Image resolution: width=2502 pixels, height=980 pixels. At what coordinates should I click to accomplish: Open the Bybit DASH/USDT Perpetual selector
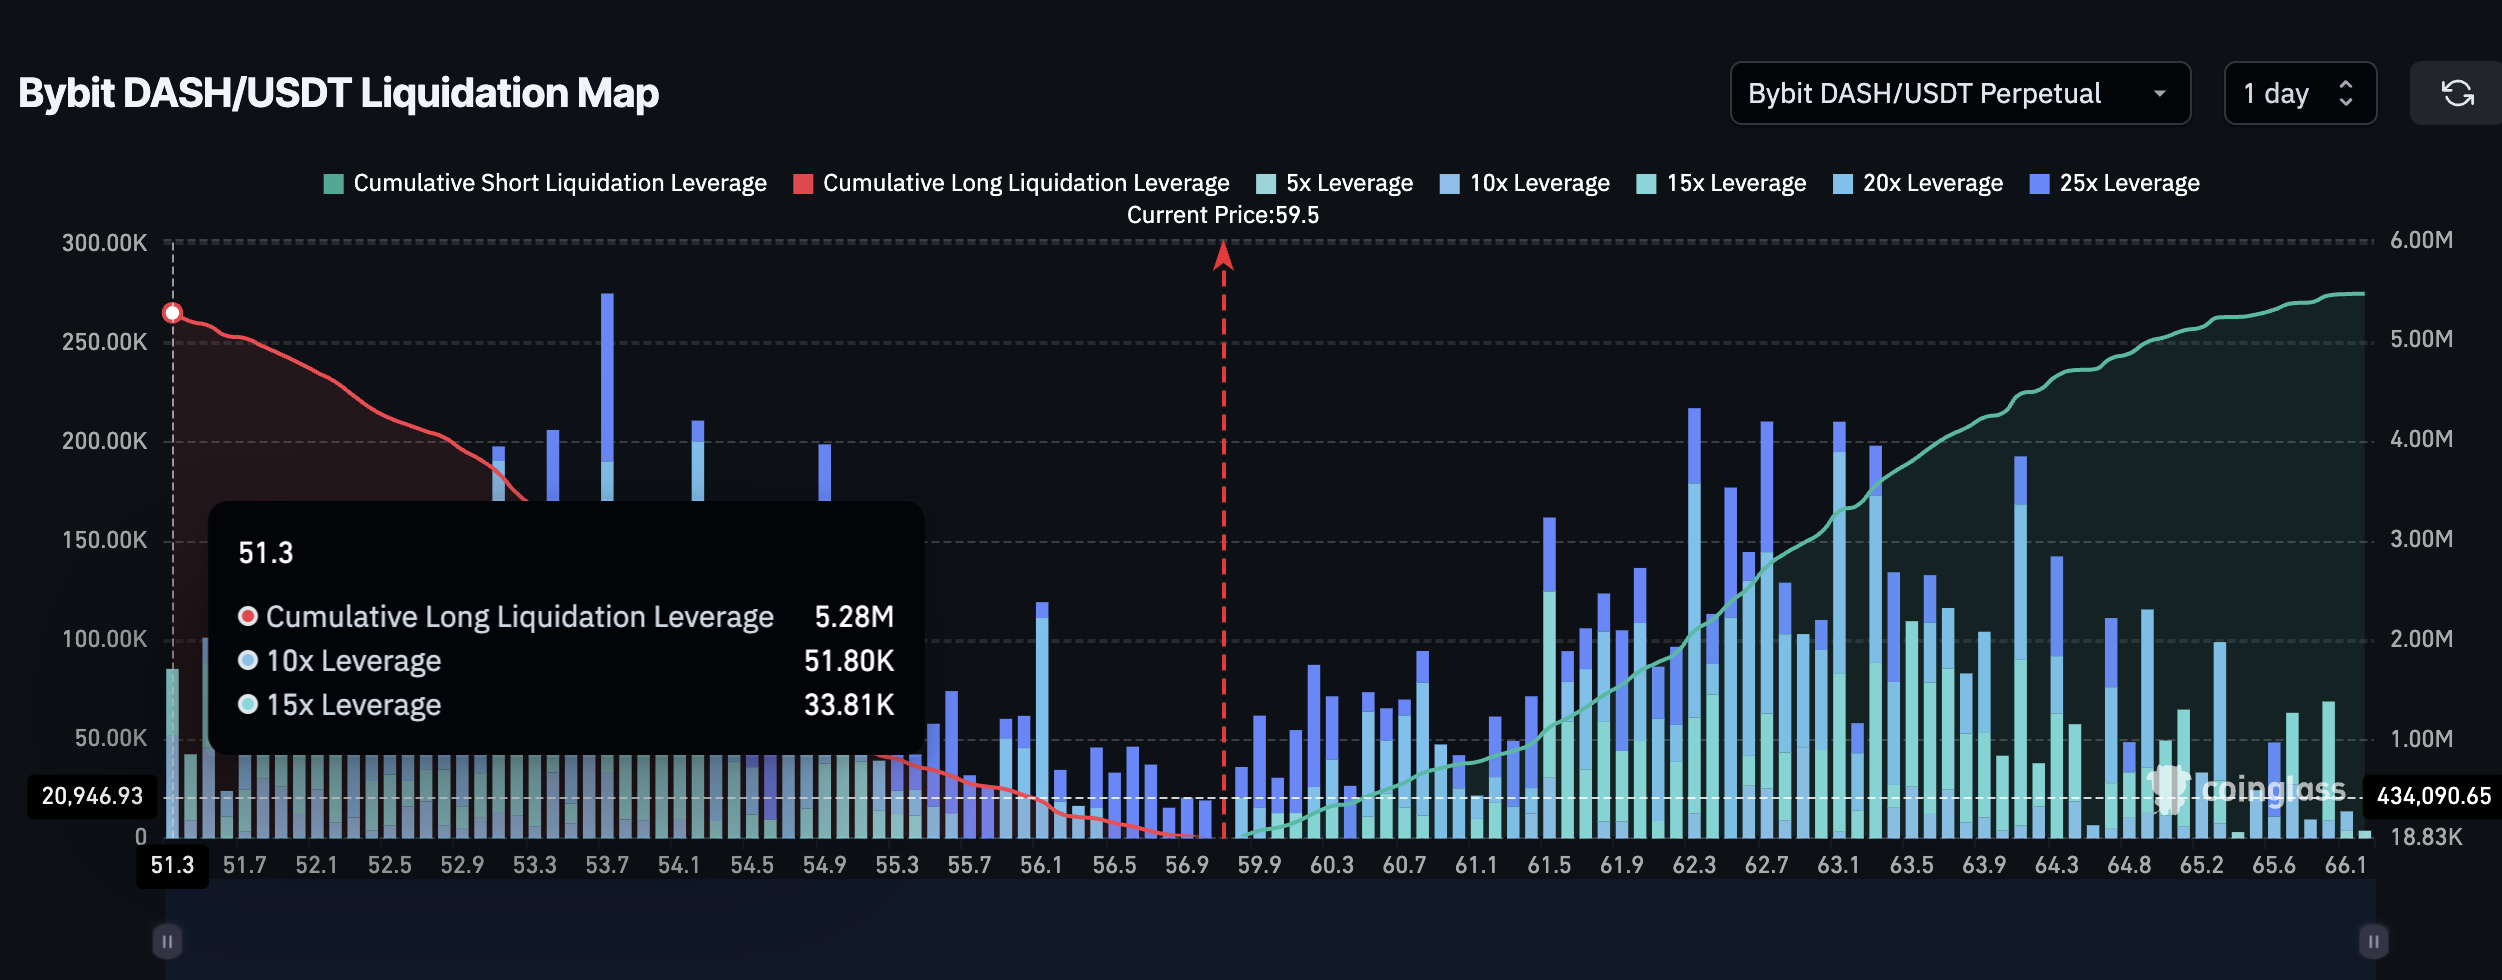pyautogui.click(x=1960, y=93)
